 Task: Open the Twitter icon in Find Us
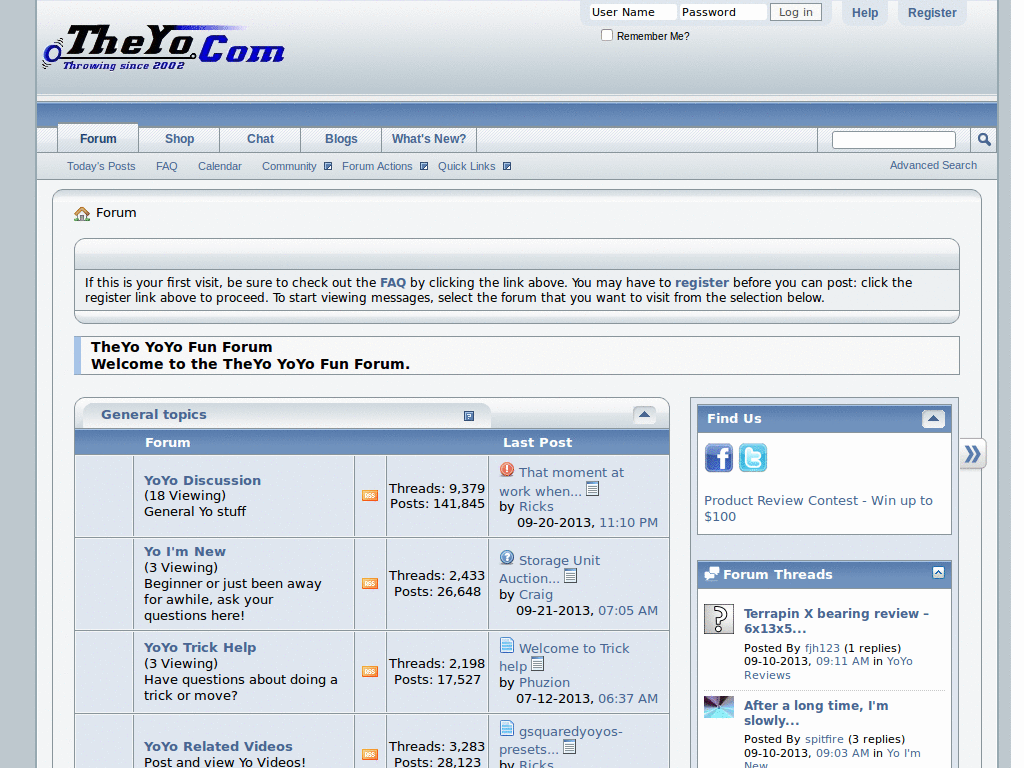pos(752,457)
